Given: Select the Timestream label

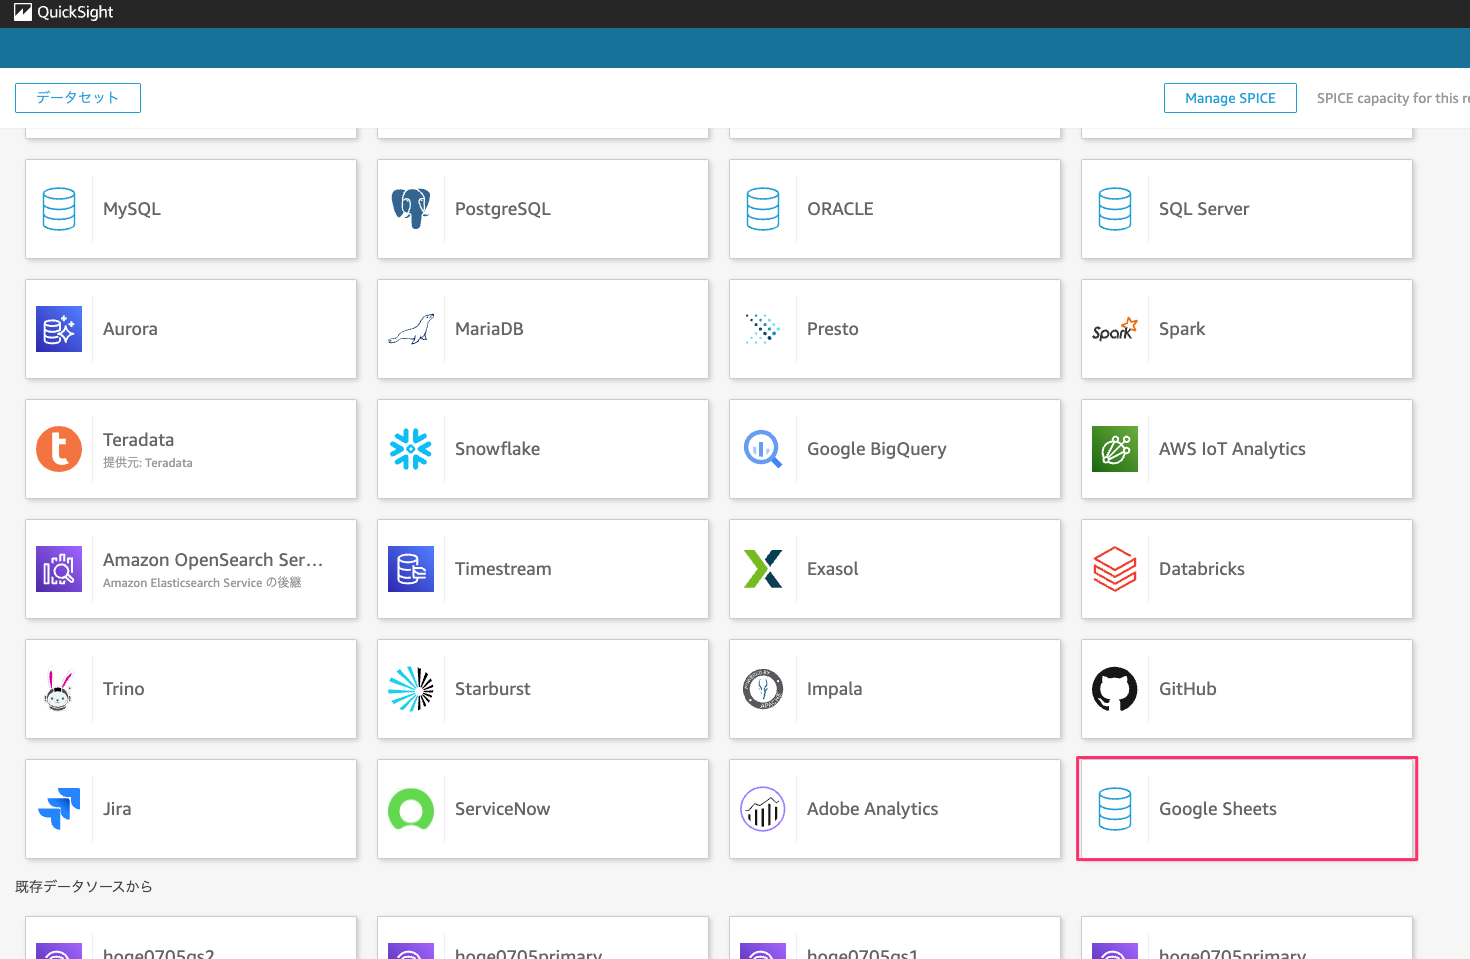Looking at the screenshot, I should [503, 569].
